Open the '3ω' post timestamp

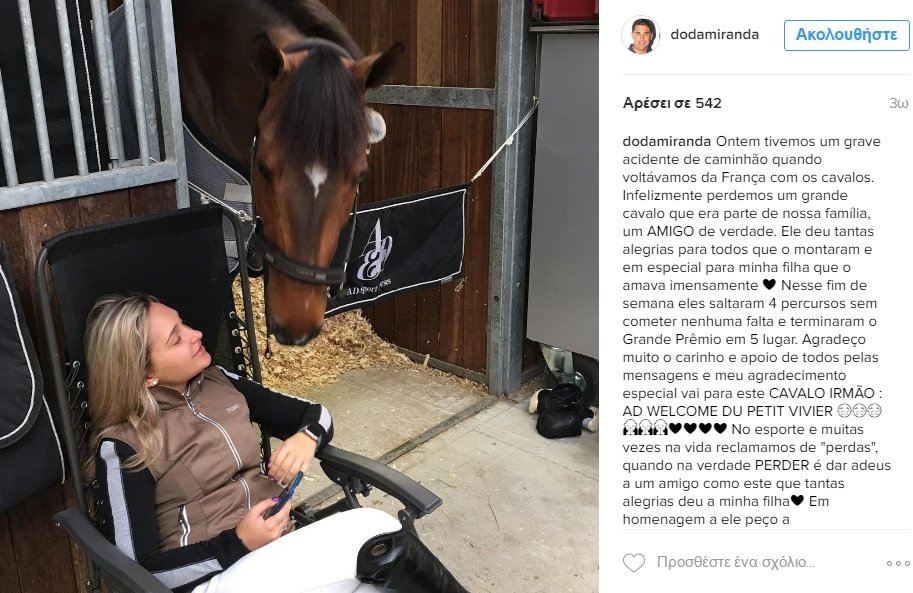(x=898, y=103)
